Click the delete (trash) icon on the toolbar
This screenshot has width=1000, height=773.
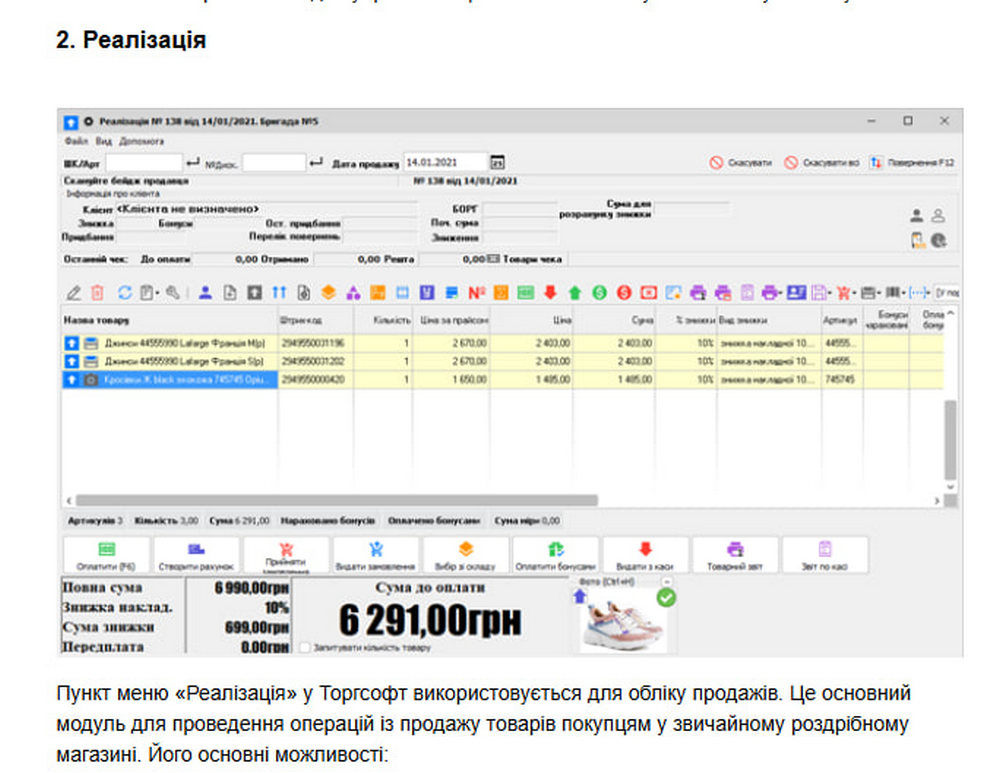click(x=96, y=291)
